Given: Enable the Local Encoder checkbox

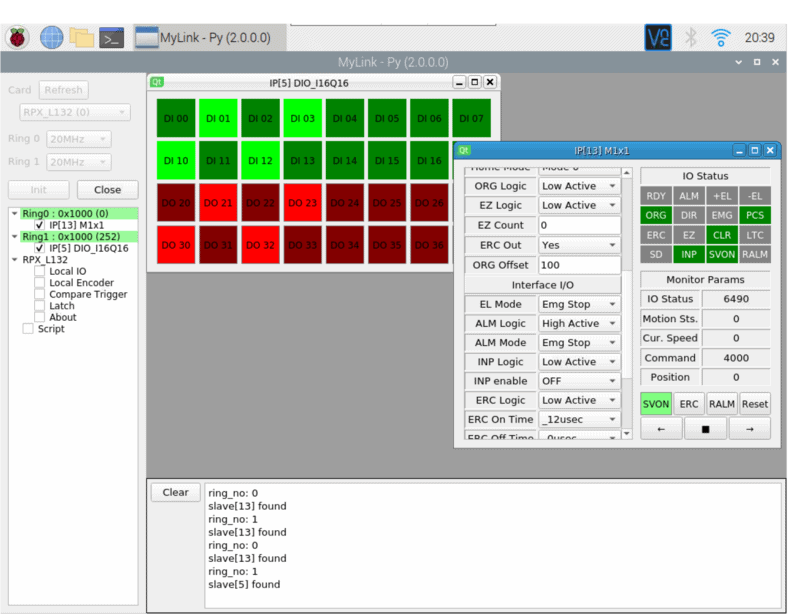Looking at the screenshot, I should coord(39,282).
